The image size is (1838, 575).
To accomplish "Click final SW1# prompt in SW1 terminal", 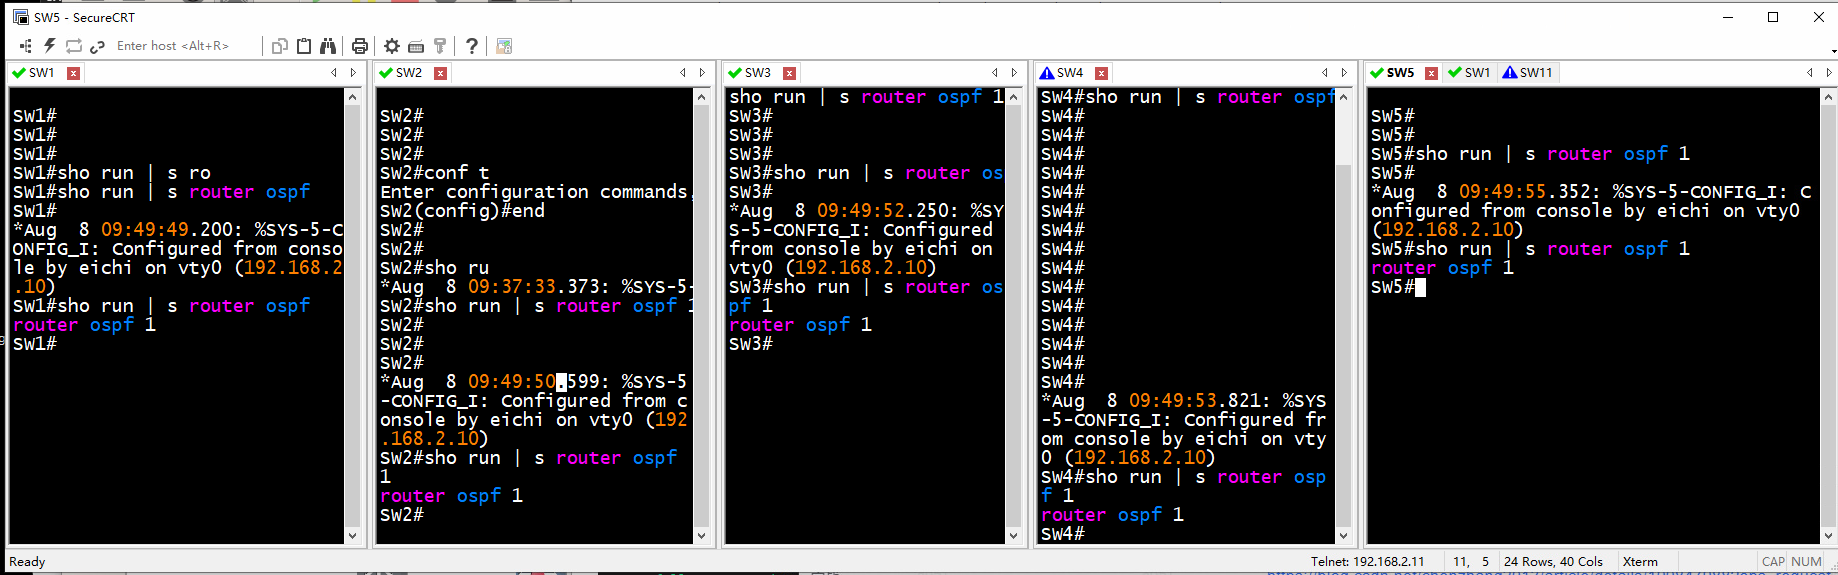I will click(35, 344).
